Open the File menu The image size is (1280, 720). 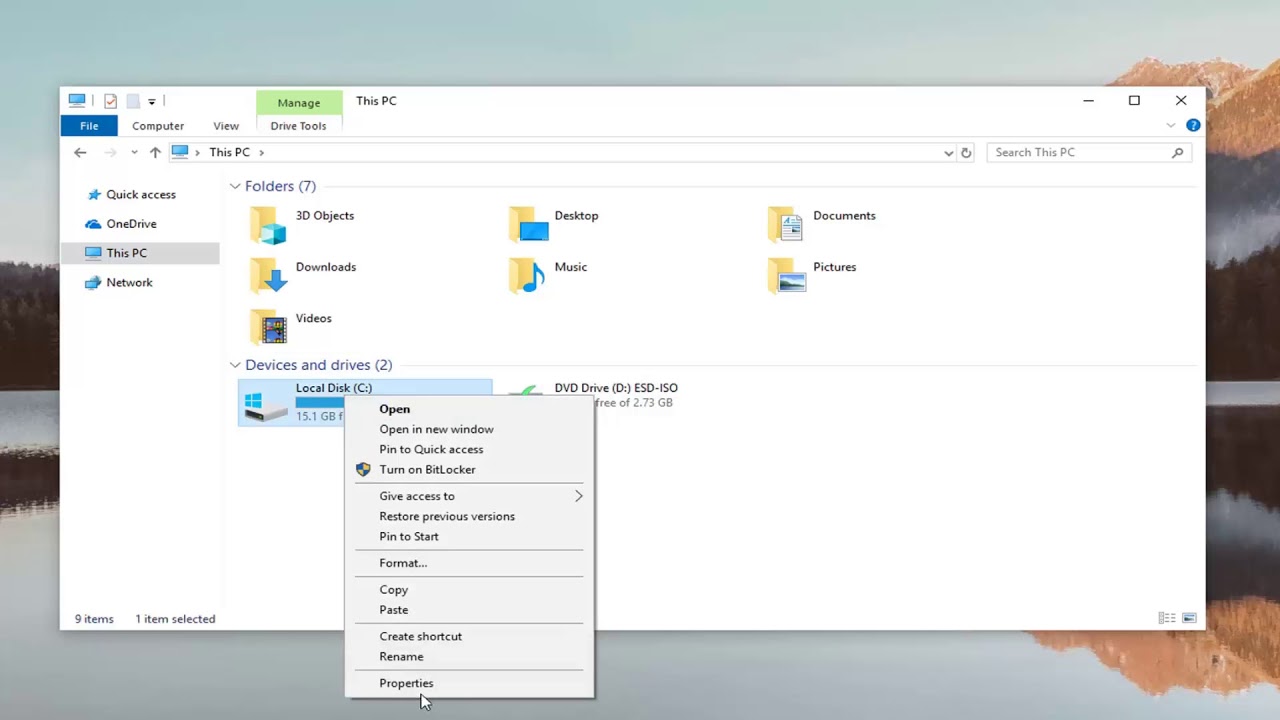(89, 126)
